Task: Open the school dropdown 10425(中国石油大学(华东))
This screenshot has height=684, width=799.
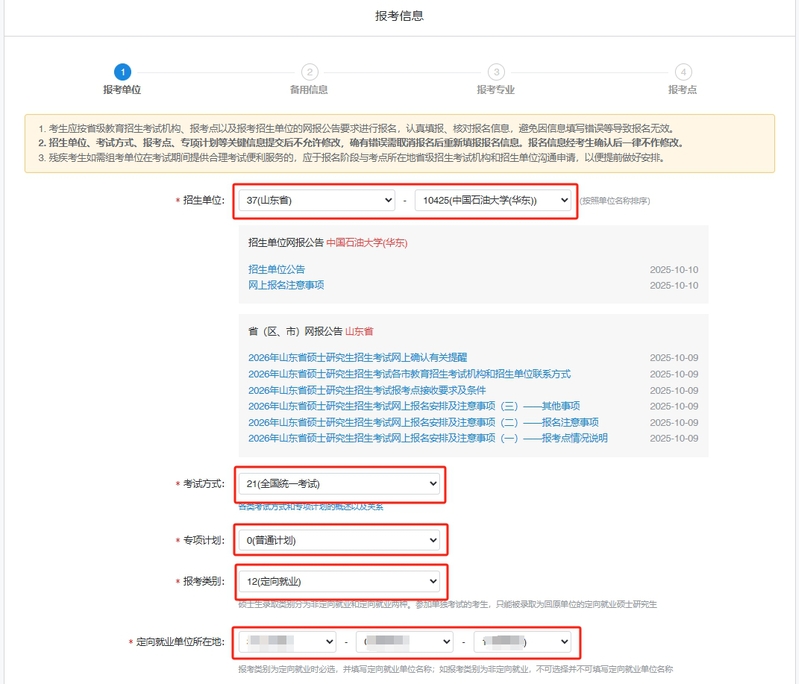Action: point(493,201)
